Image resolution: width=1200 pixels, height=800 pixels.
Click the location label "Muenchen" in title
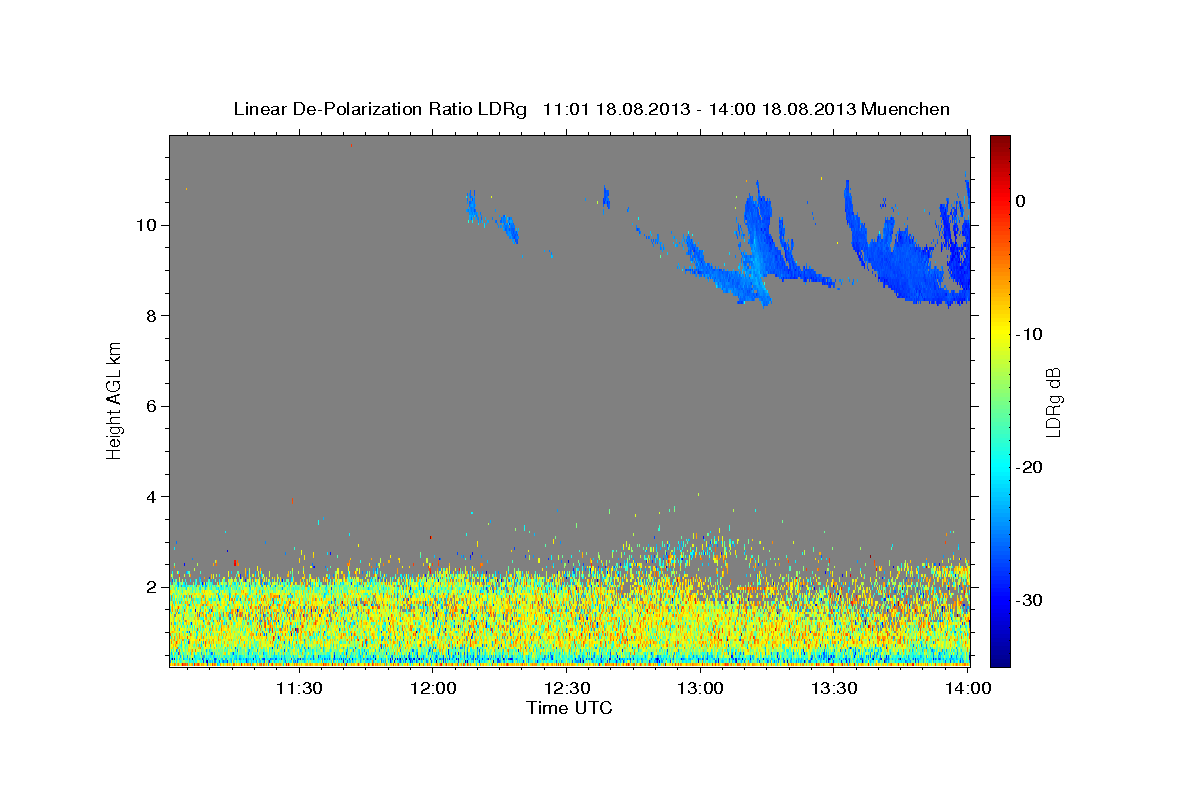pos(906,109)
